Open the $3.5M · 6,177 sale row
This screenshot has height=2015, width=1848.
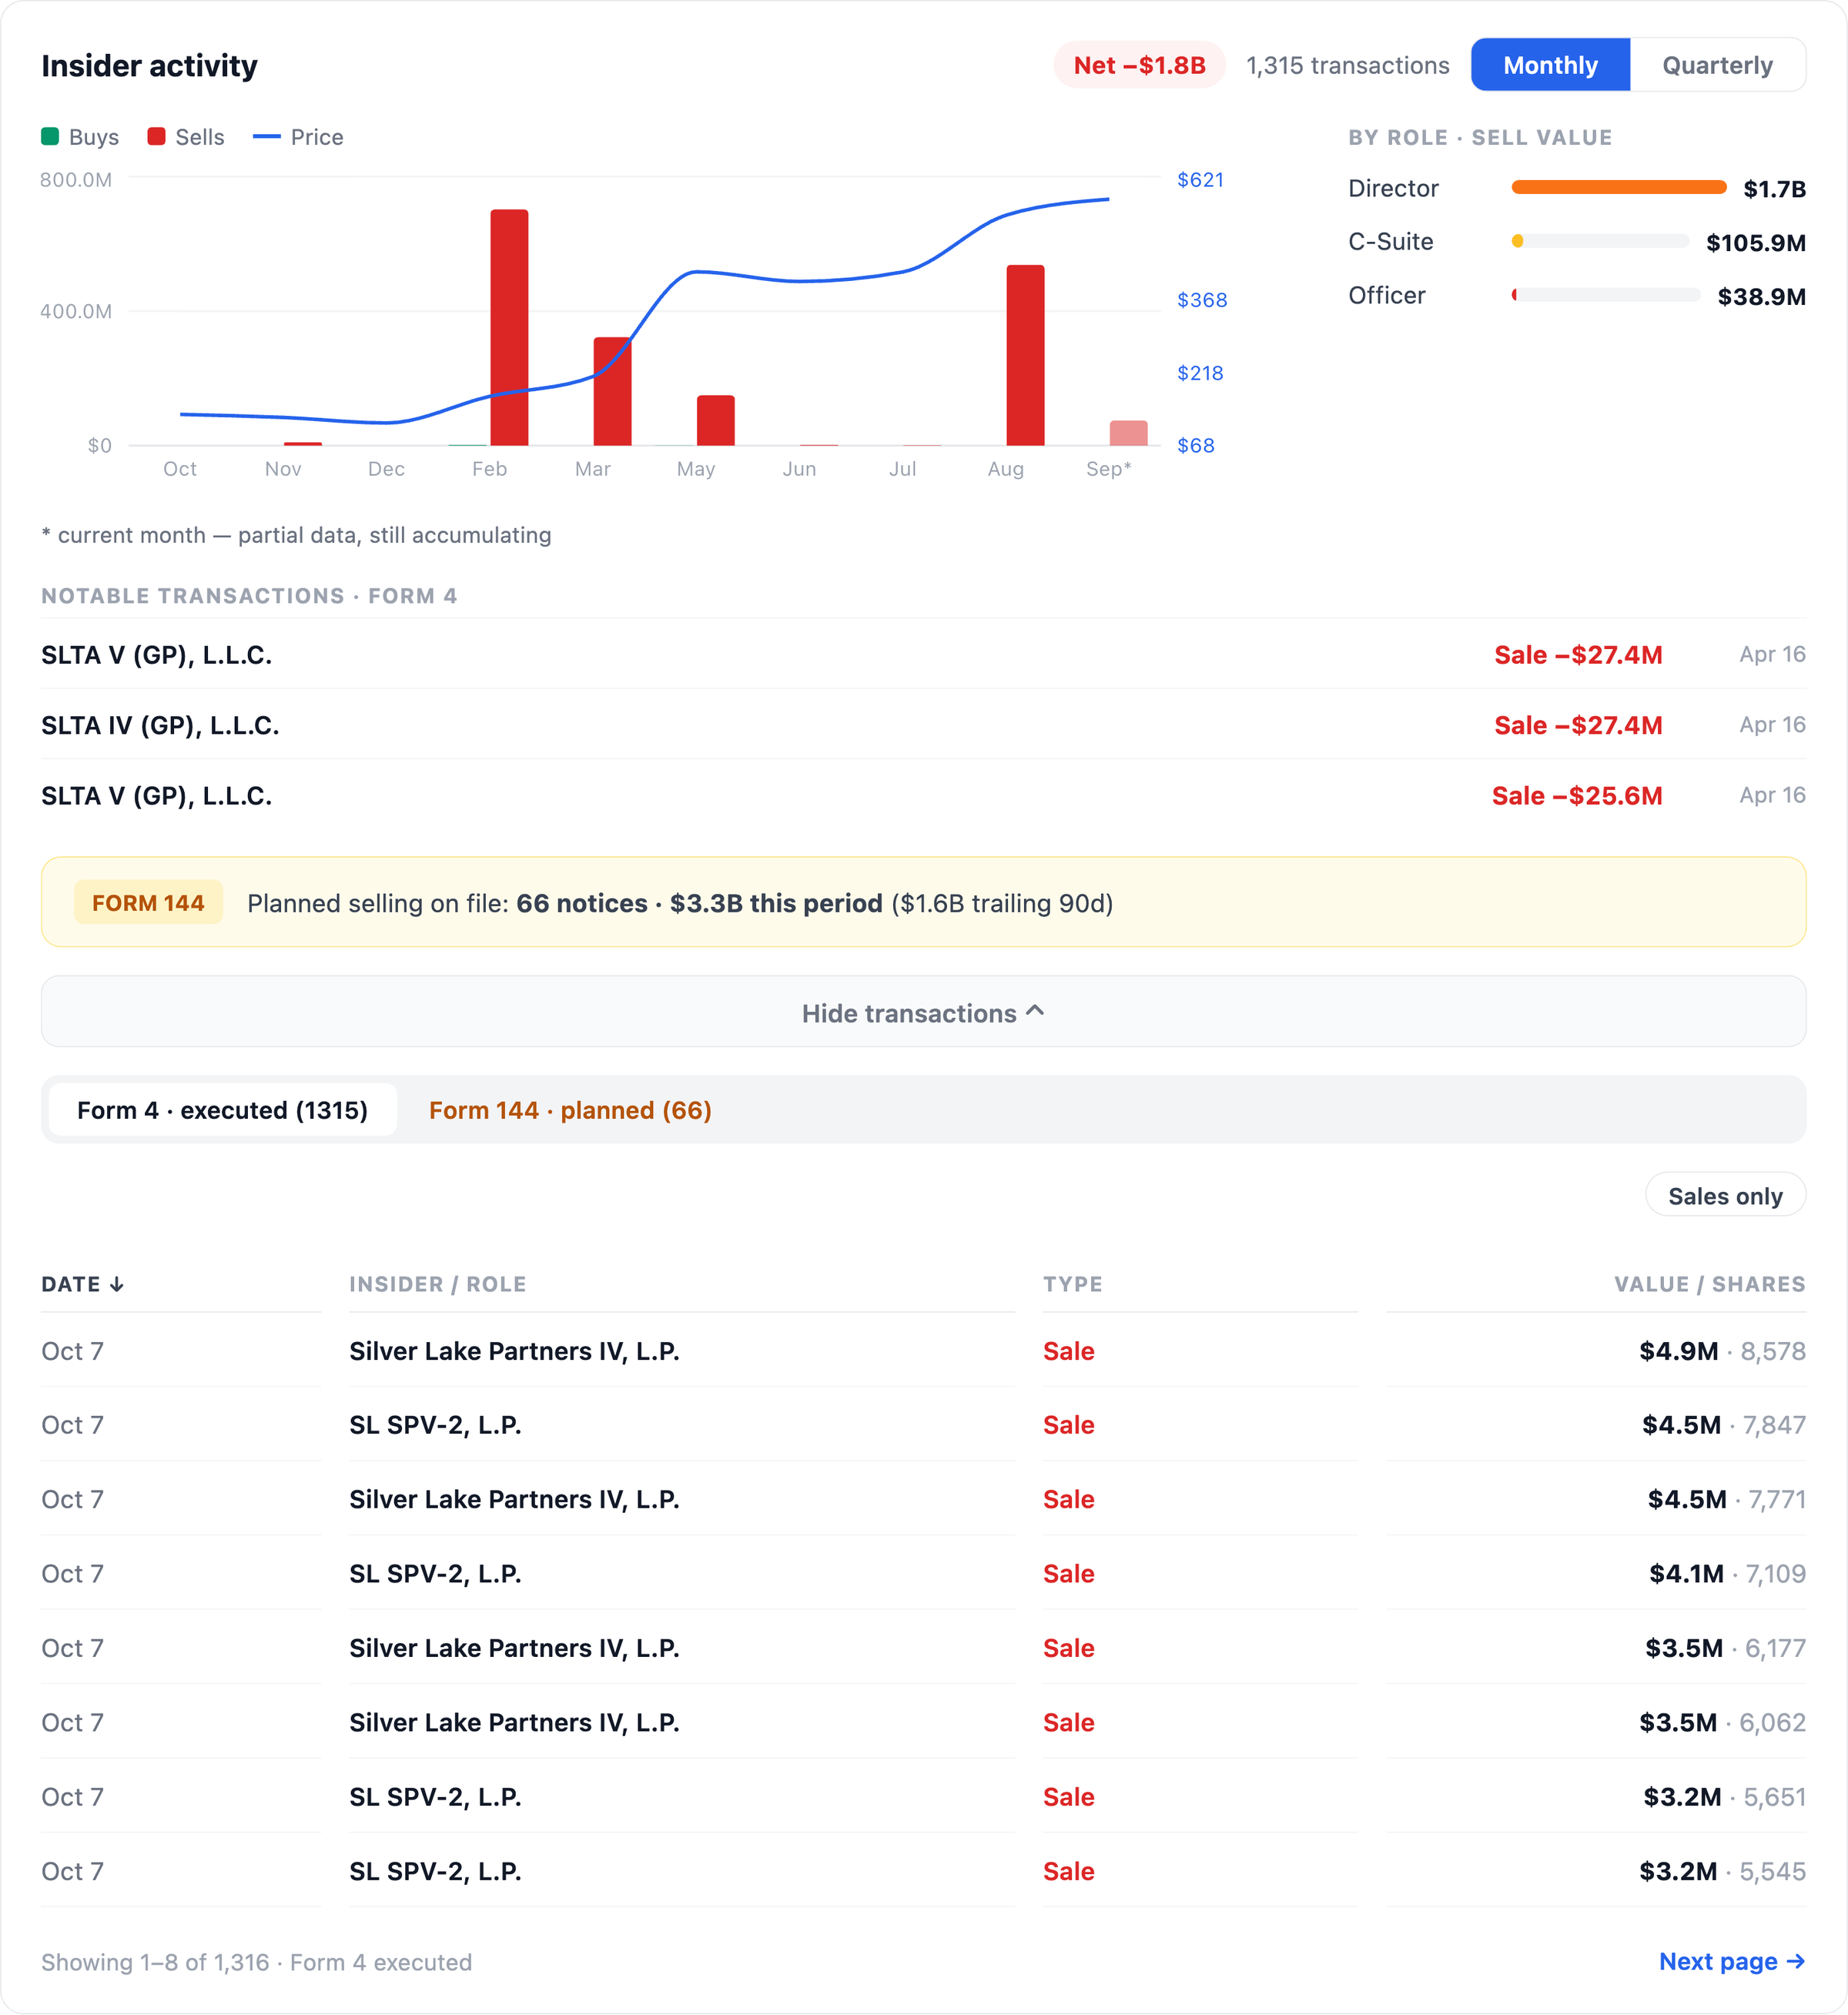pyautogui.click(x=923, y=1647)
